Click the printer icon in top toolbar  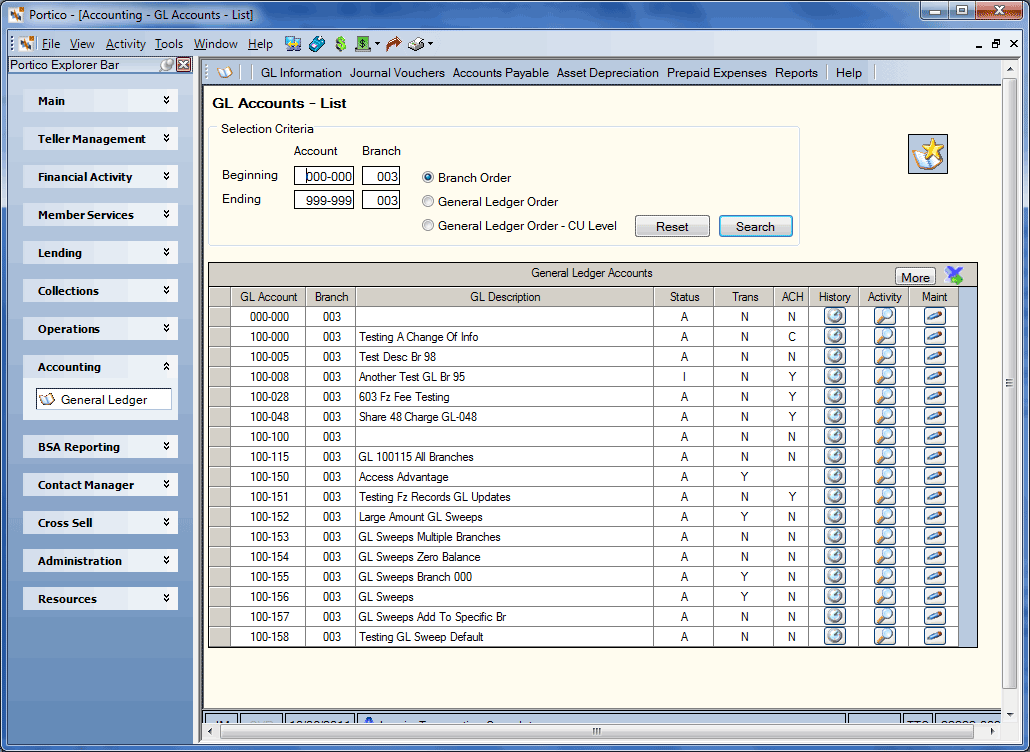click(x=416, y=44)
